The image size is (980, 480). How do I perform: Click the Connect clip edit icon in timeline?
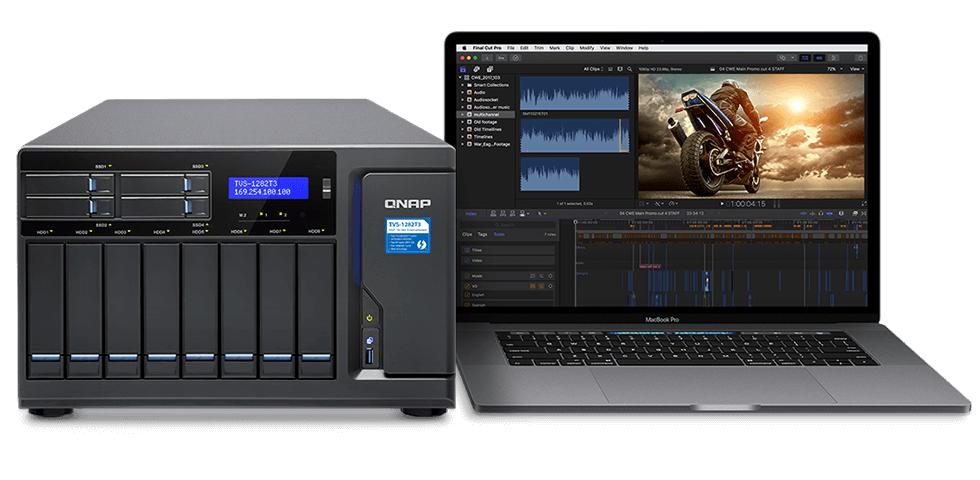coord(493,213)
